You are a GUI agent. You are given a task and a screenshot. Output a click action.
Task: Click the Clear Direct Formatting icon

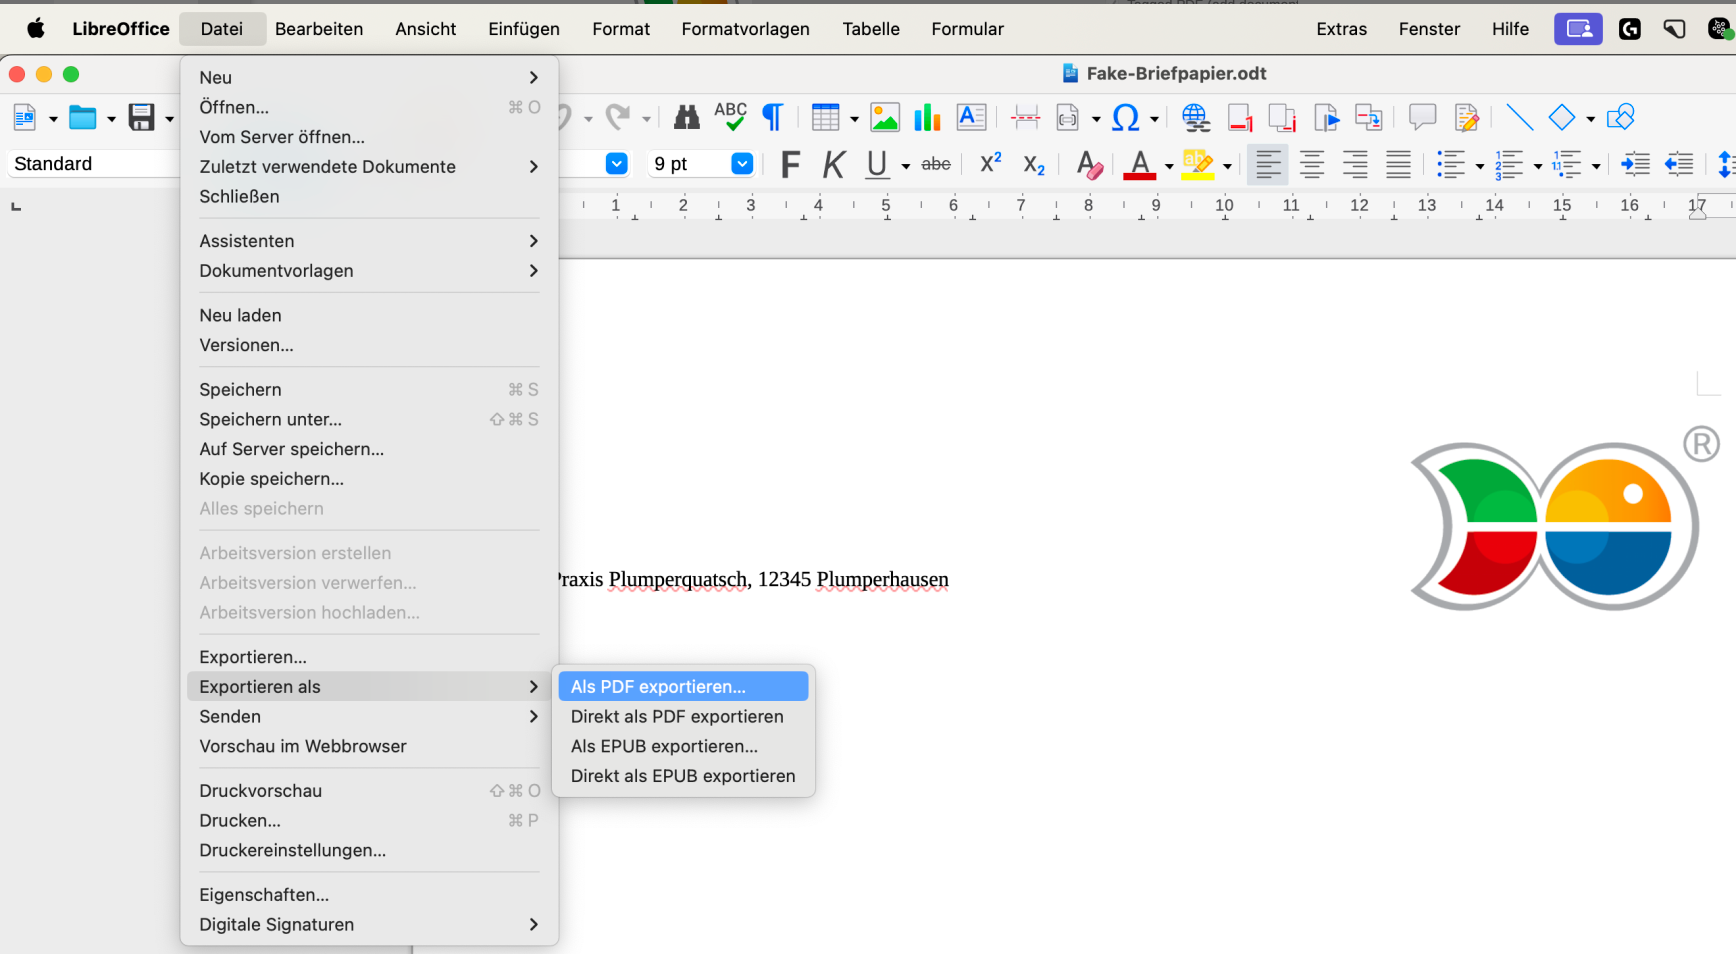point(1089,165)
